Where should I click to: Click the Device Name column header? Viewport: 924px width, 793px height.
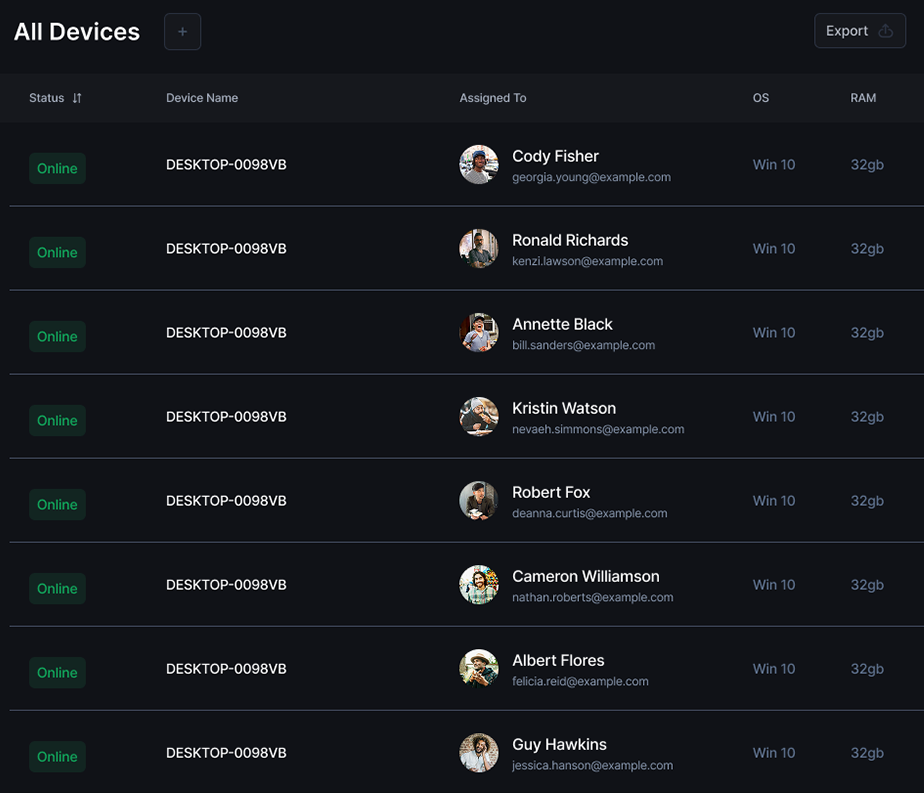click(202, 98)
